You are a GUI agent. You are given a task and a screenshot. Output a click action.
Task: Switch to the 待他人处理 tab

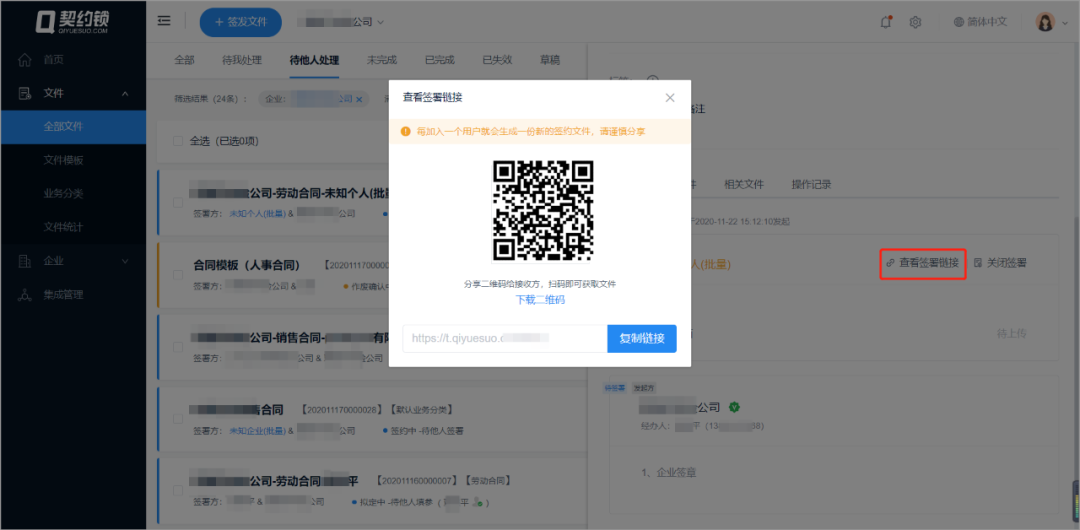314,60
